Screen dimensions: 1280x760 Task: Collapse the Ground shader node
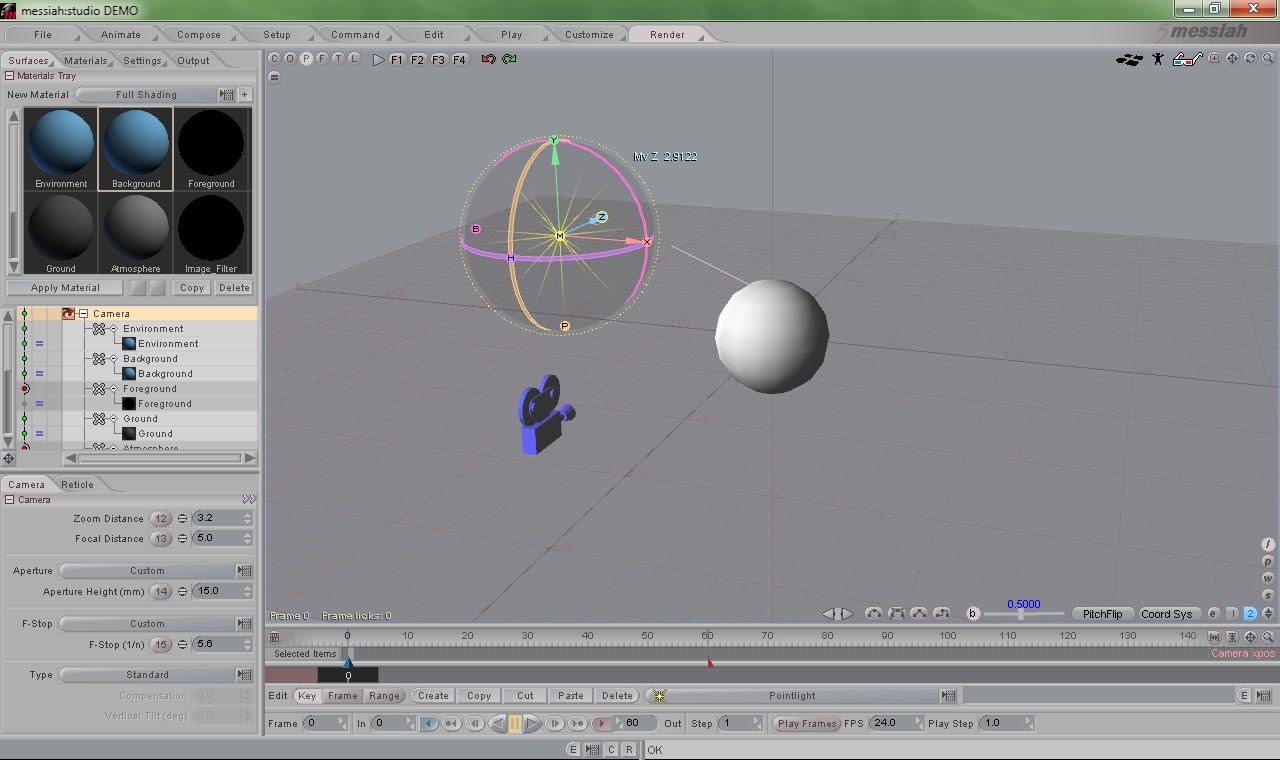point(114,418)
